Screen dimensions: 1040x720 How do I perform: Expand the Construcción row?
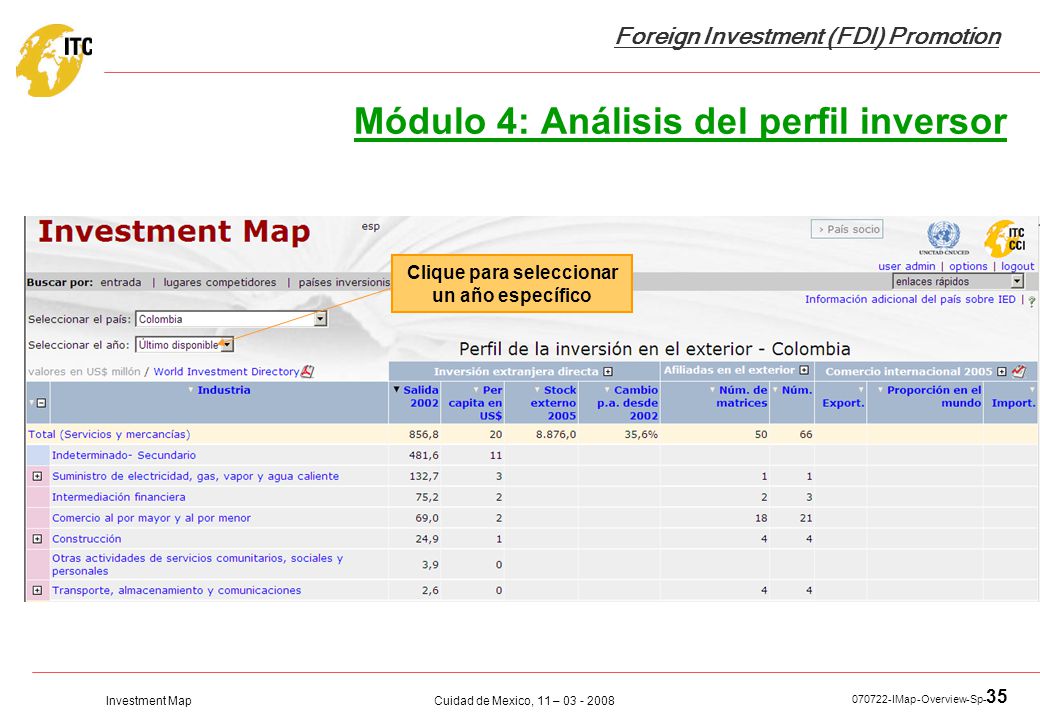coord(37,539)
